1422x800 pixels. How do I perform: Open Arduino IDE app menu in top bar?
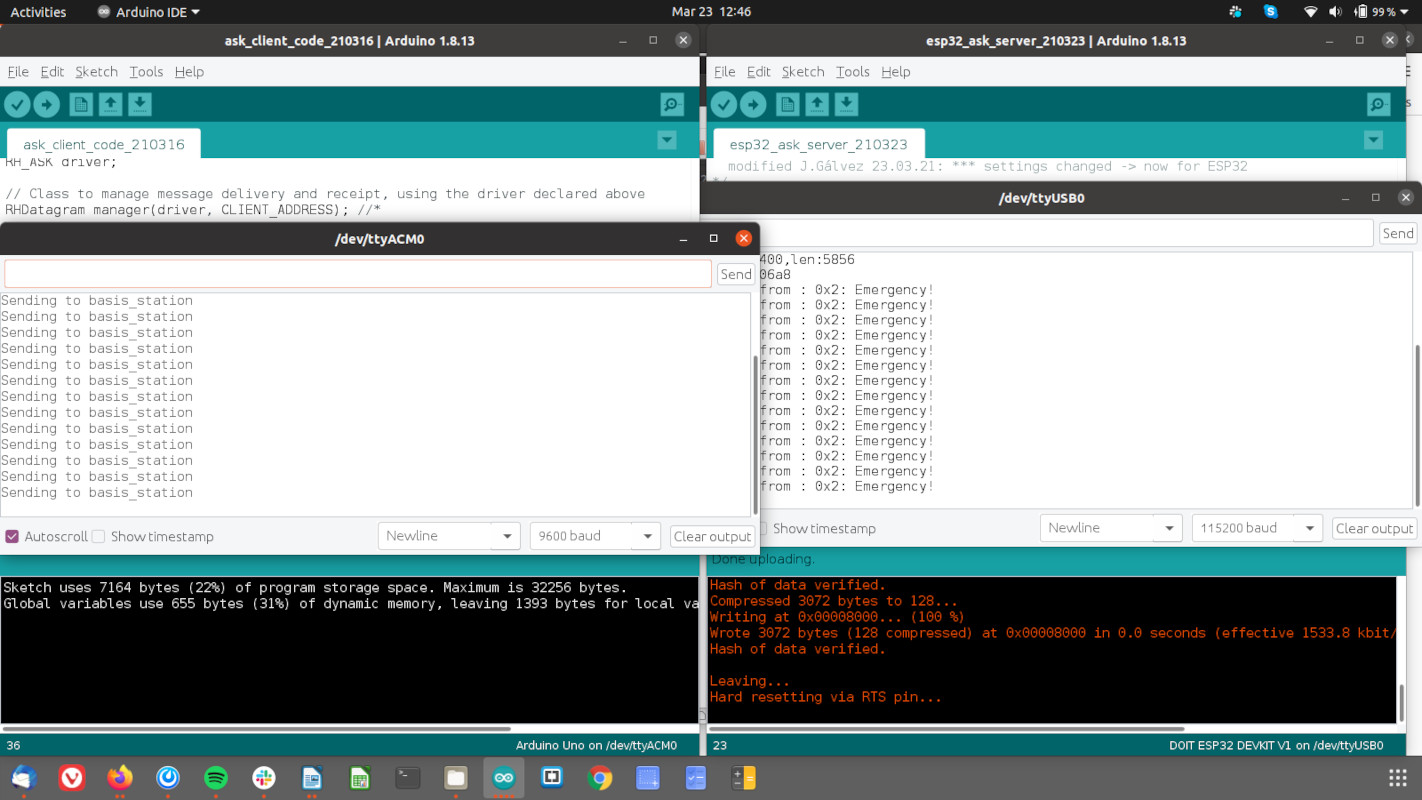tap(149, 12)
